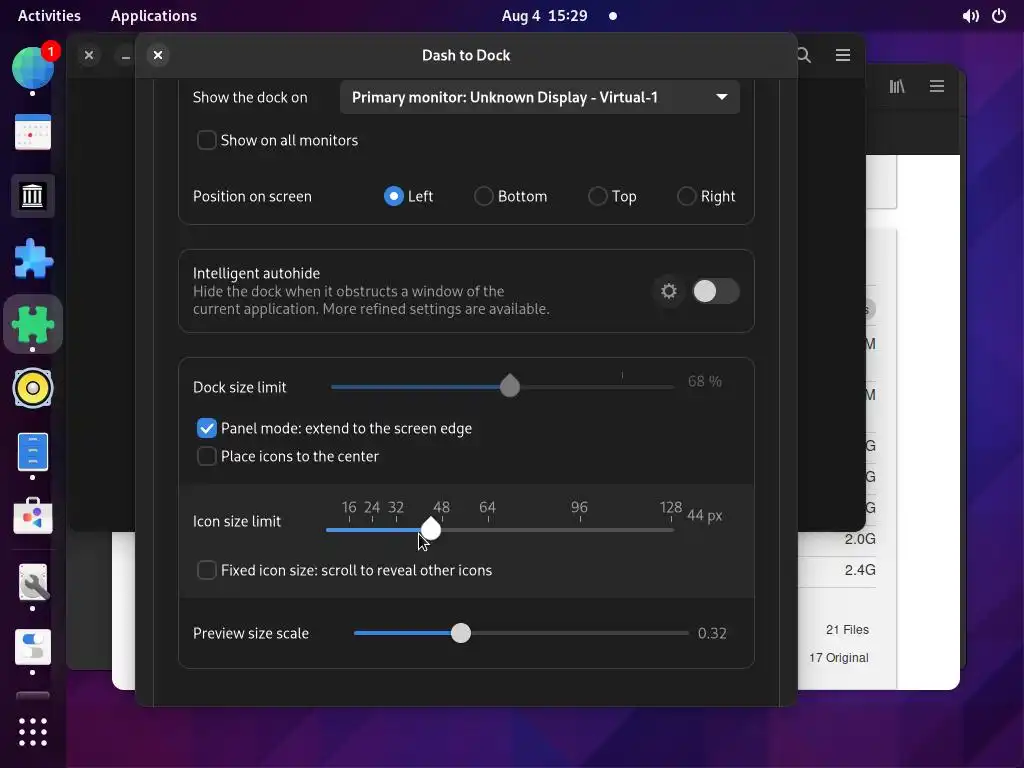Select Left dock position
Viewport: 1024px width, 768px height.
[394, 197]
